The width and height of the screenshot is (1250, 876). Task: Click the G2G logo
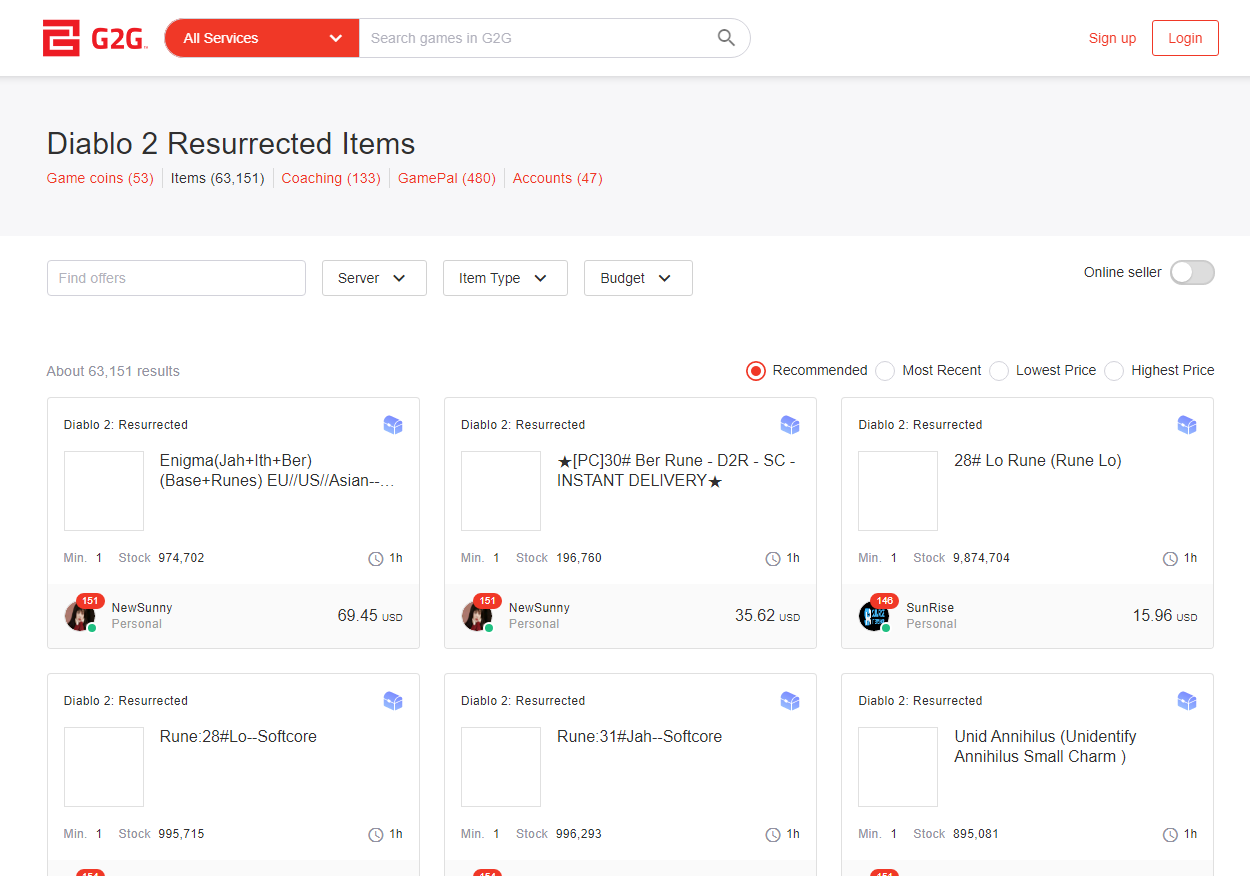(95, 38)
